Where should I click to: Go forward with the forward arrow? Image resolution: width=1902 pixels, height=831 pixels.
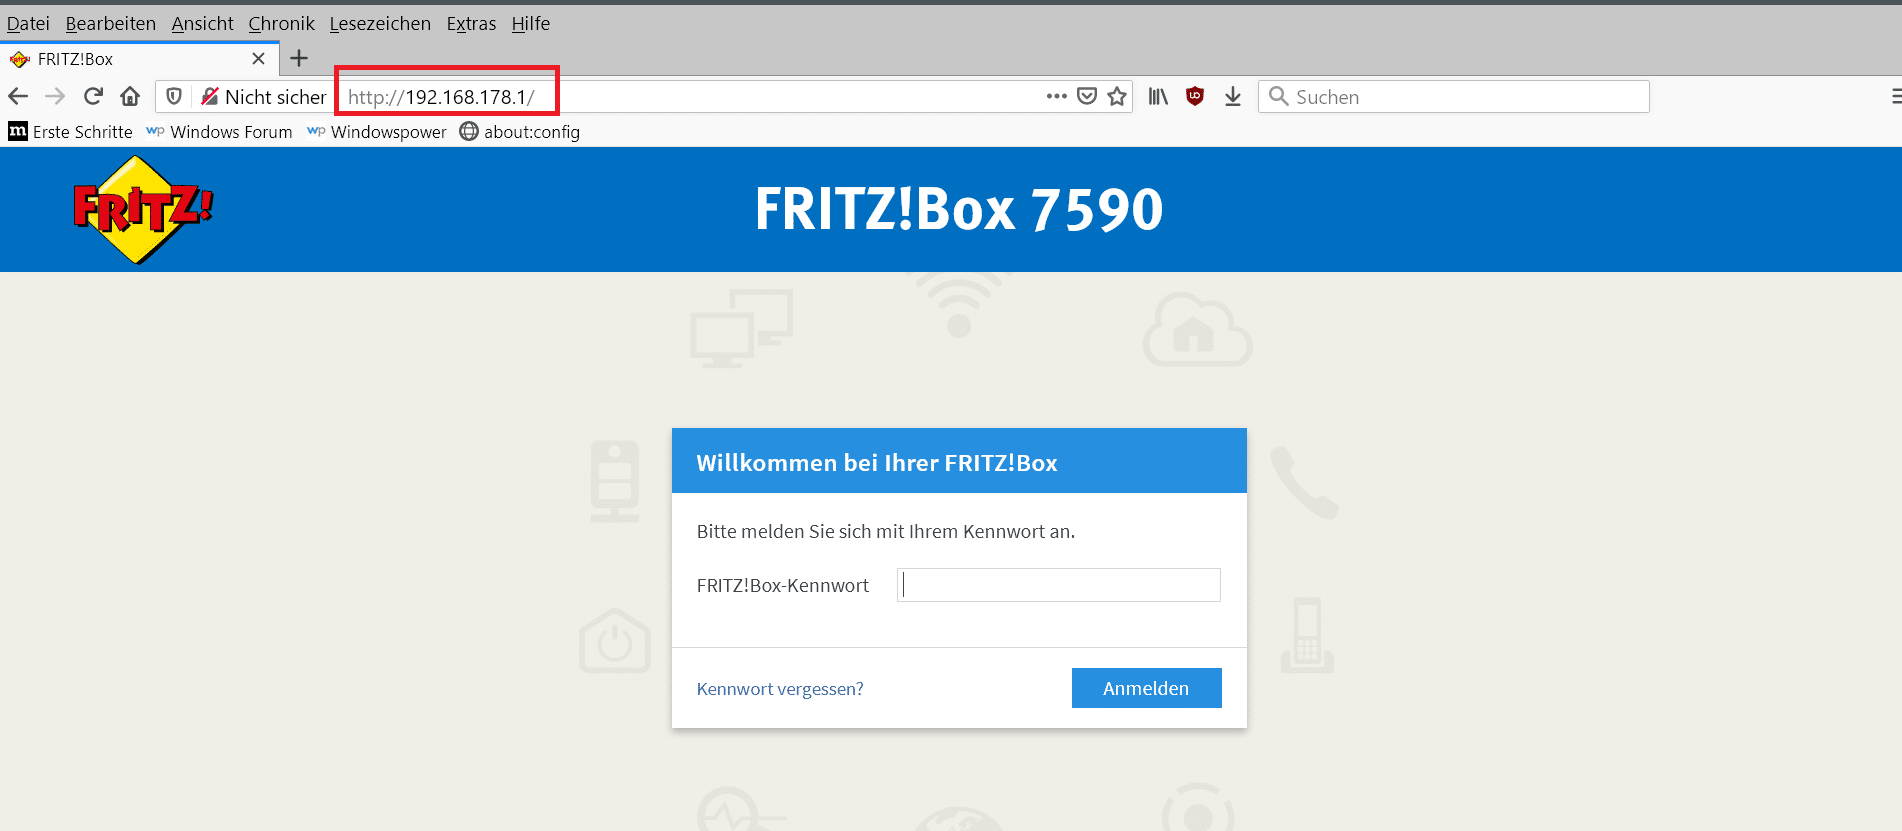pos(55,96)
